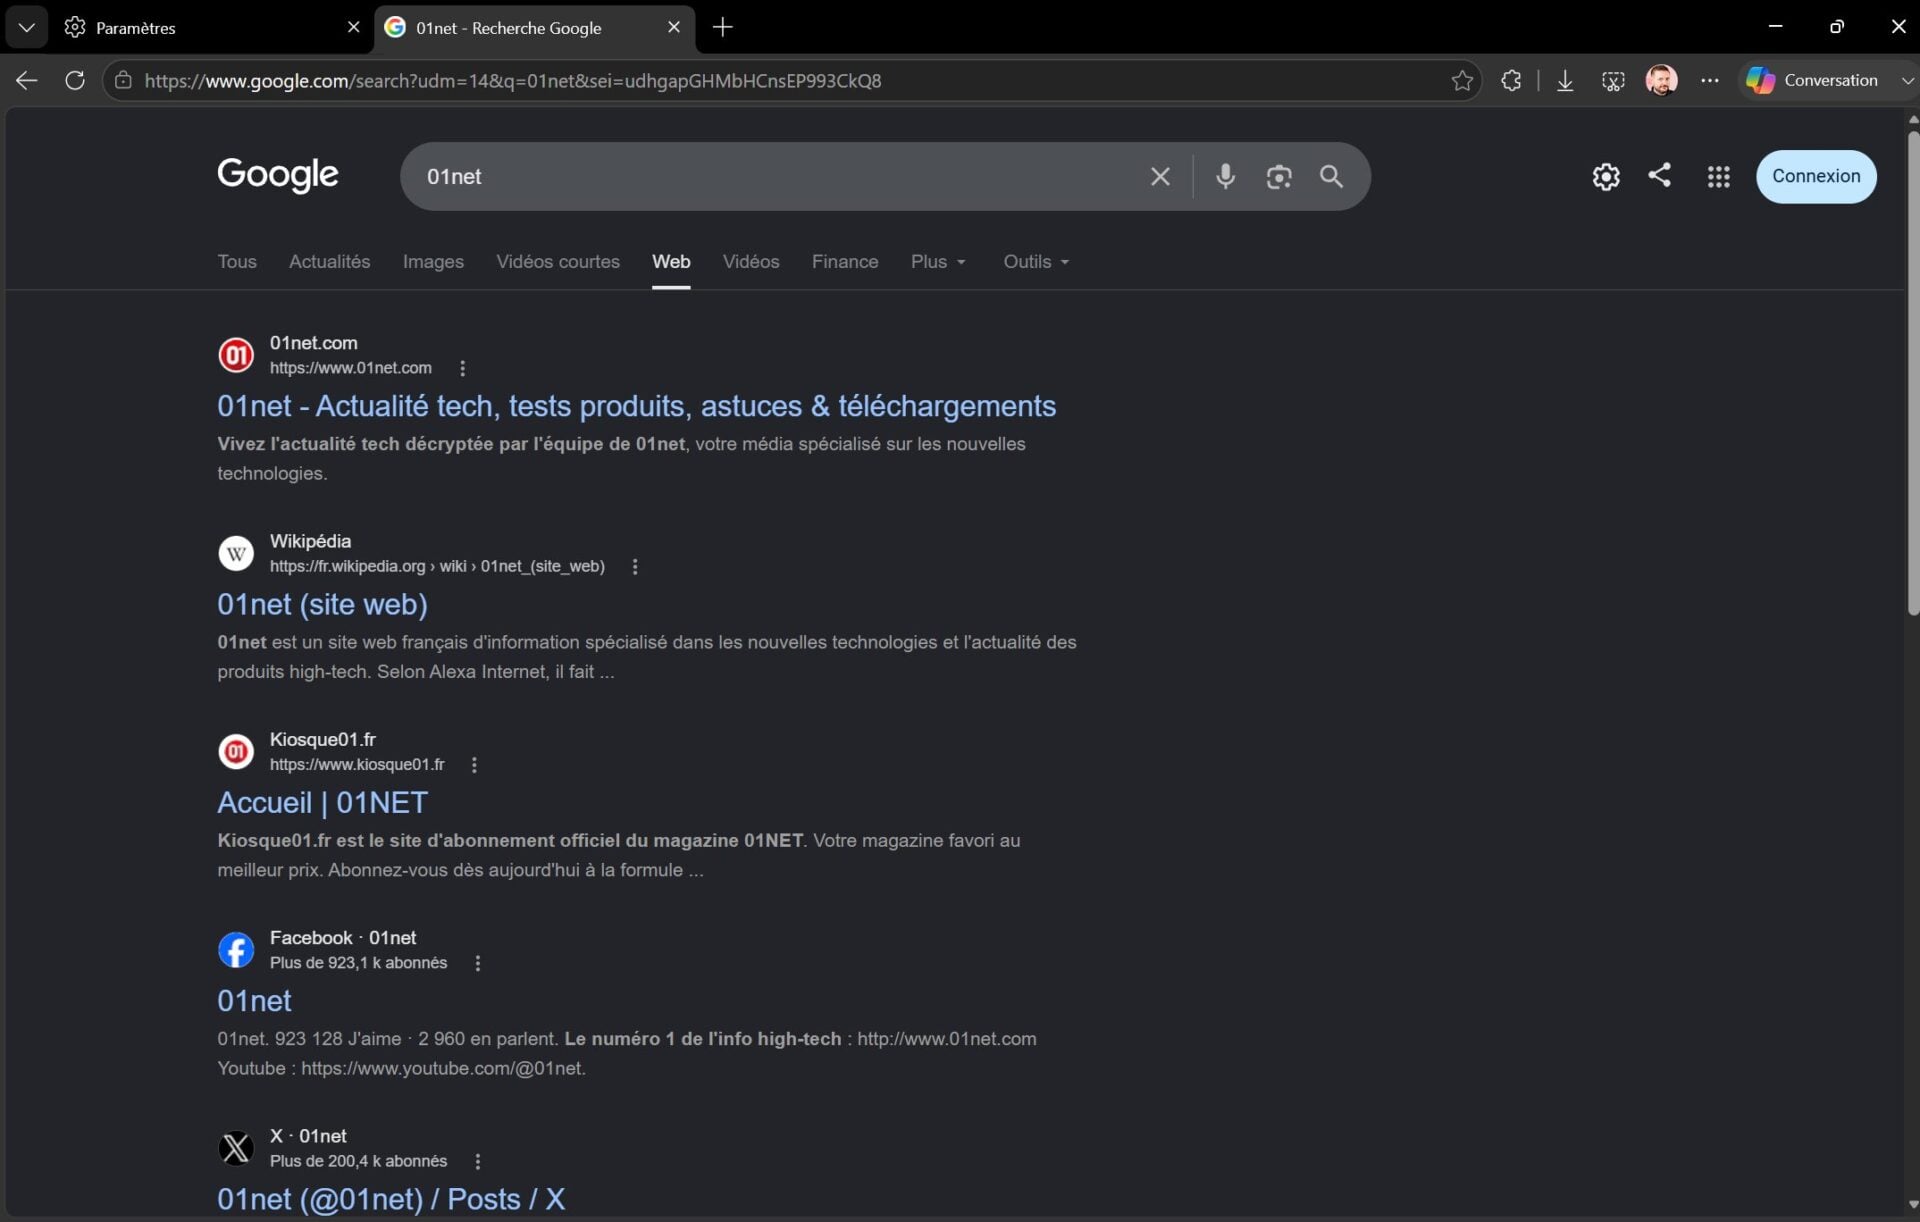This screenshot has height=1222, width=1920.
Task: View site info via the lock icon
Action: (x=123, y=80)
